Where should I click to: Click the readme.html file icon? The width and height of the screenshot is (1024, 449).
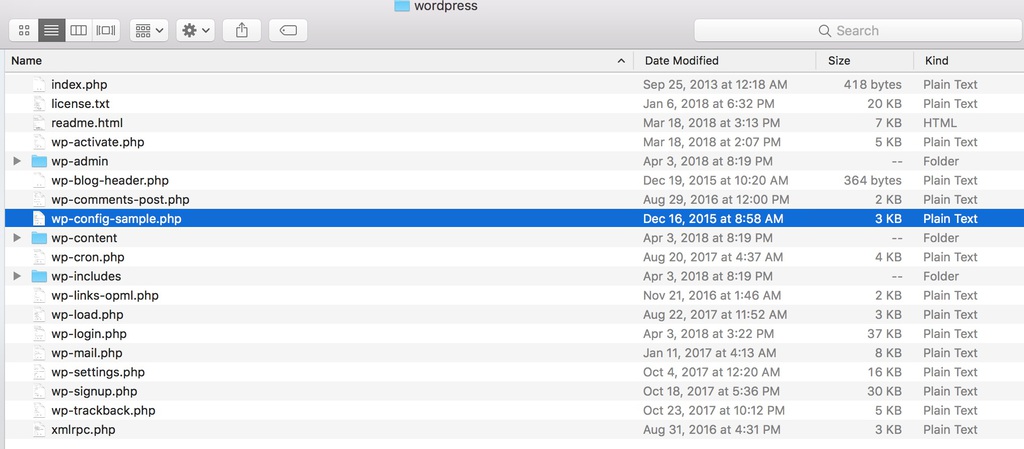tap(39, 123)
